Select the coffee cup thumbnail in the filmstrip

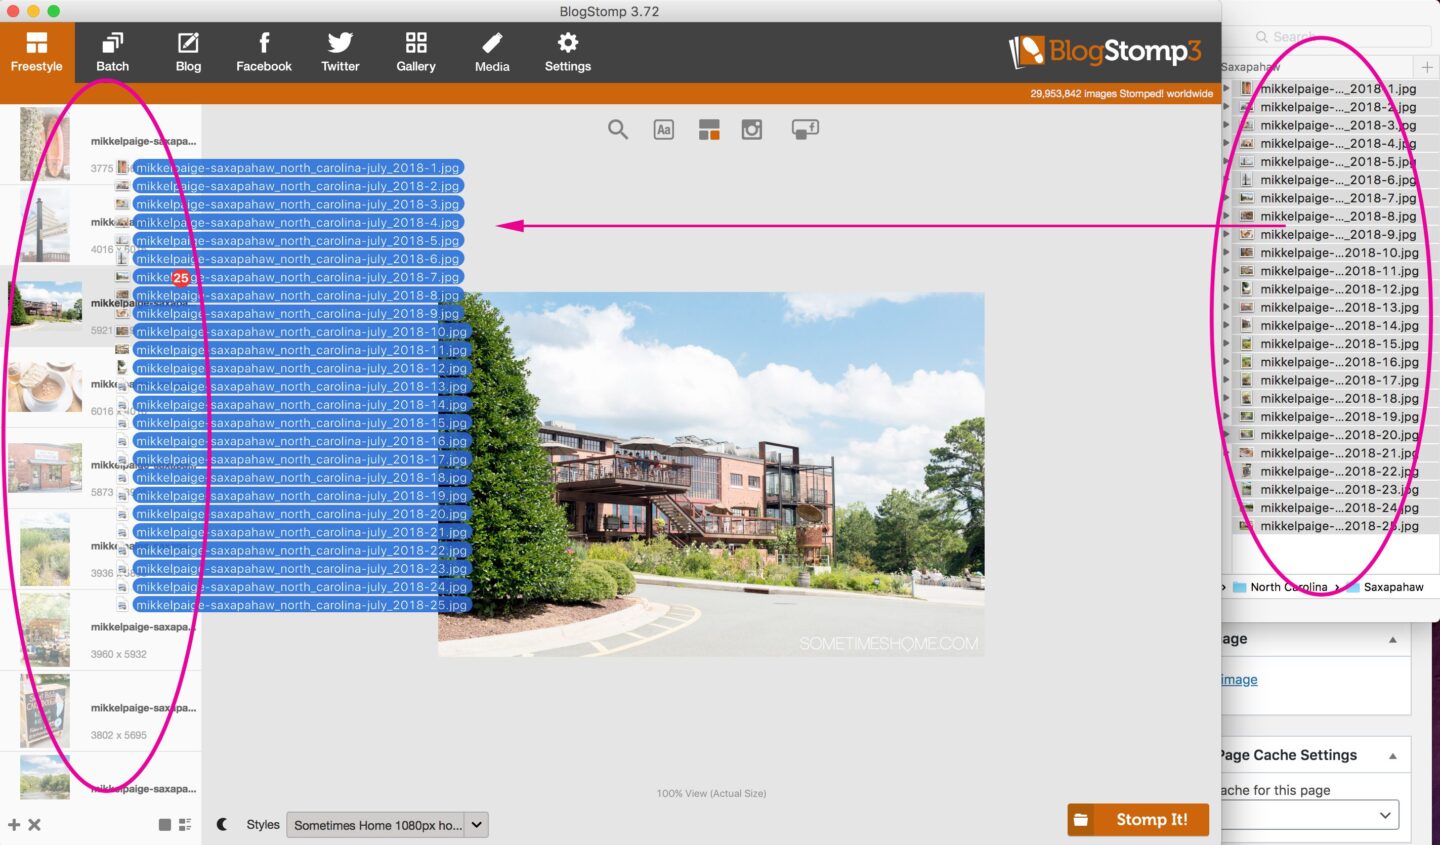coord(45,385)
